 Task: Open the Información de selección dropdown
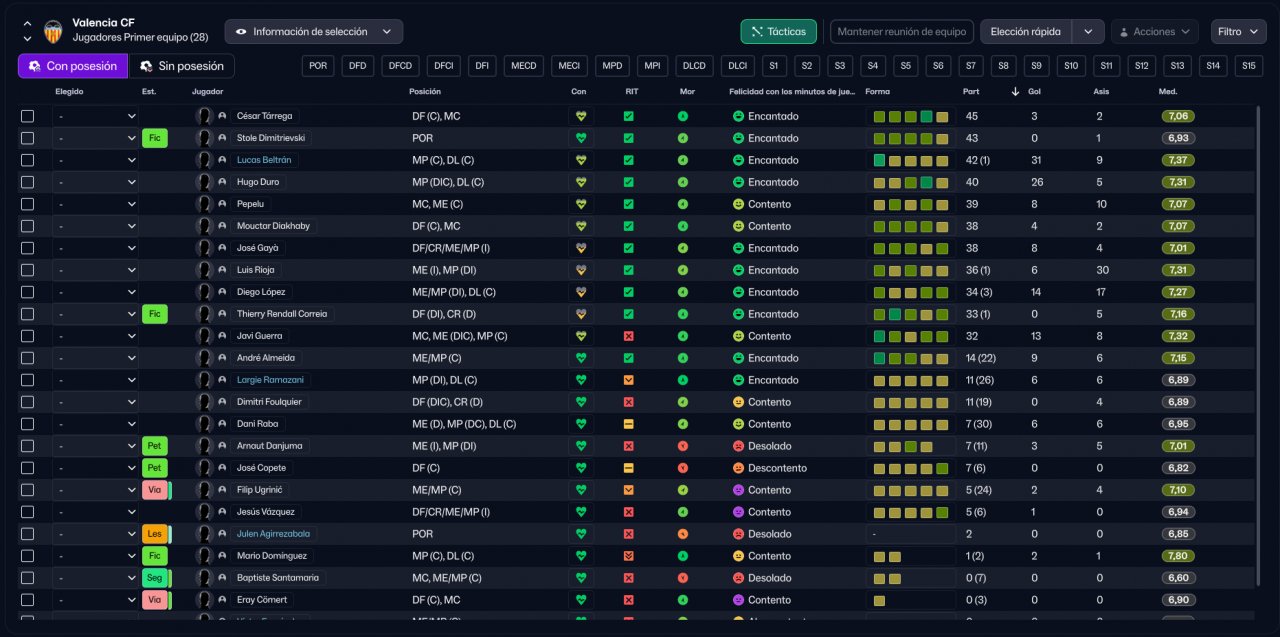[314, 32]
